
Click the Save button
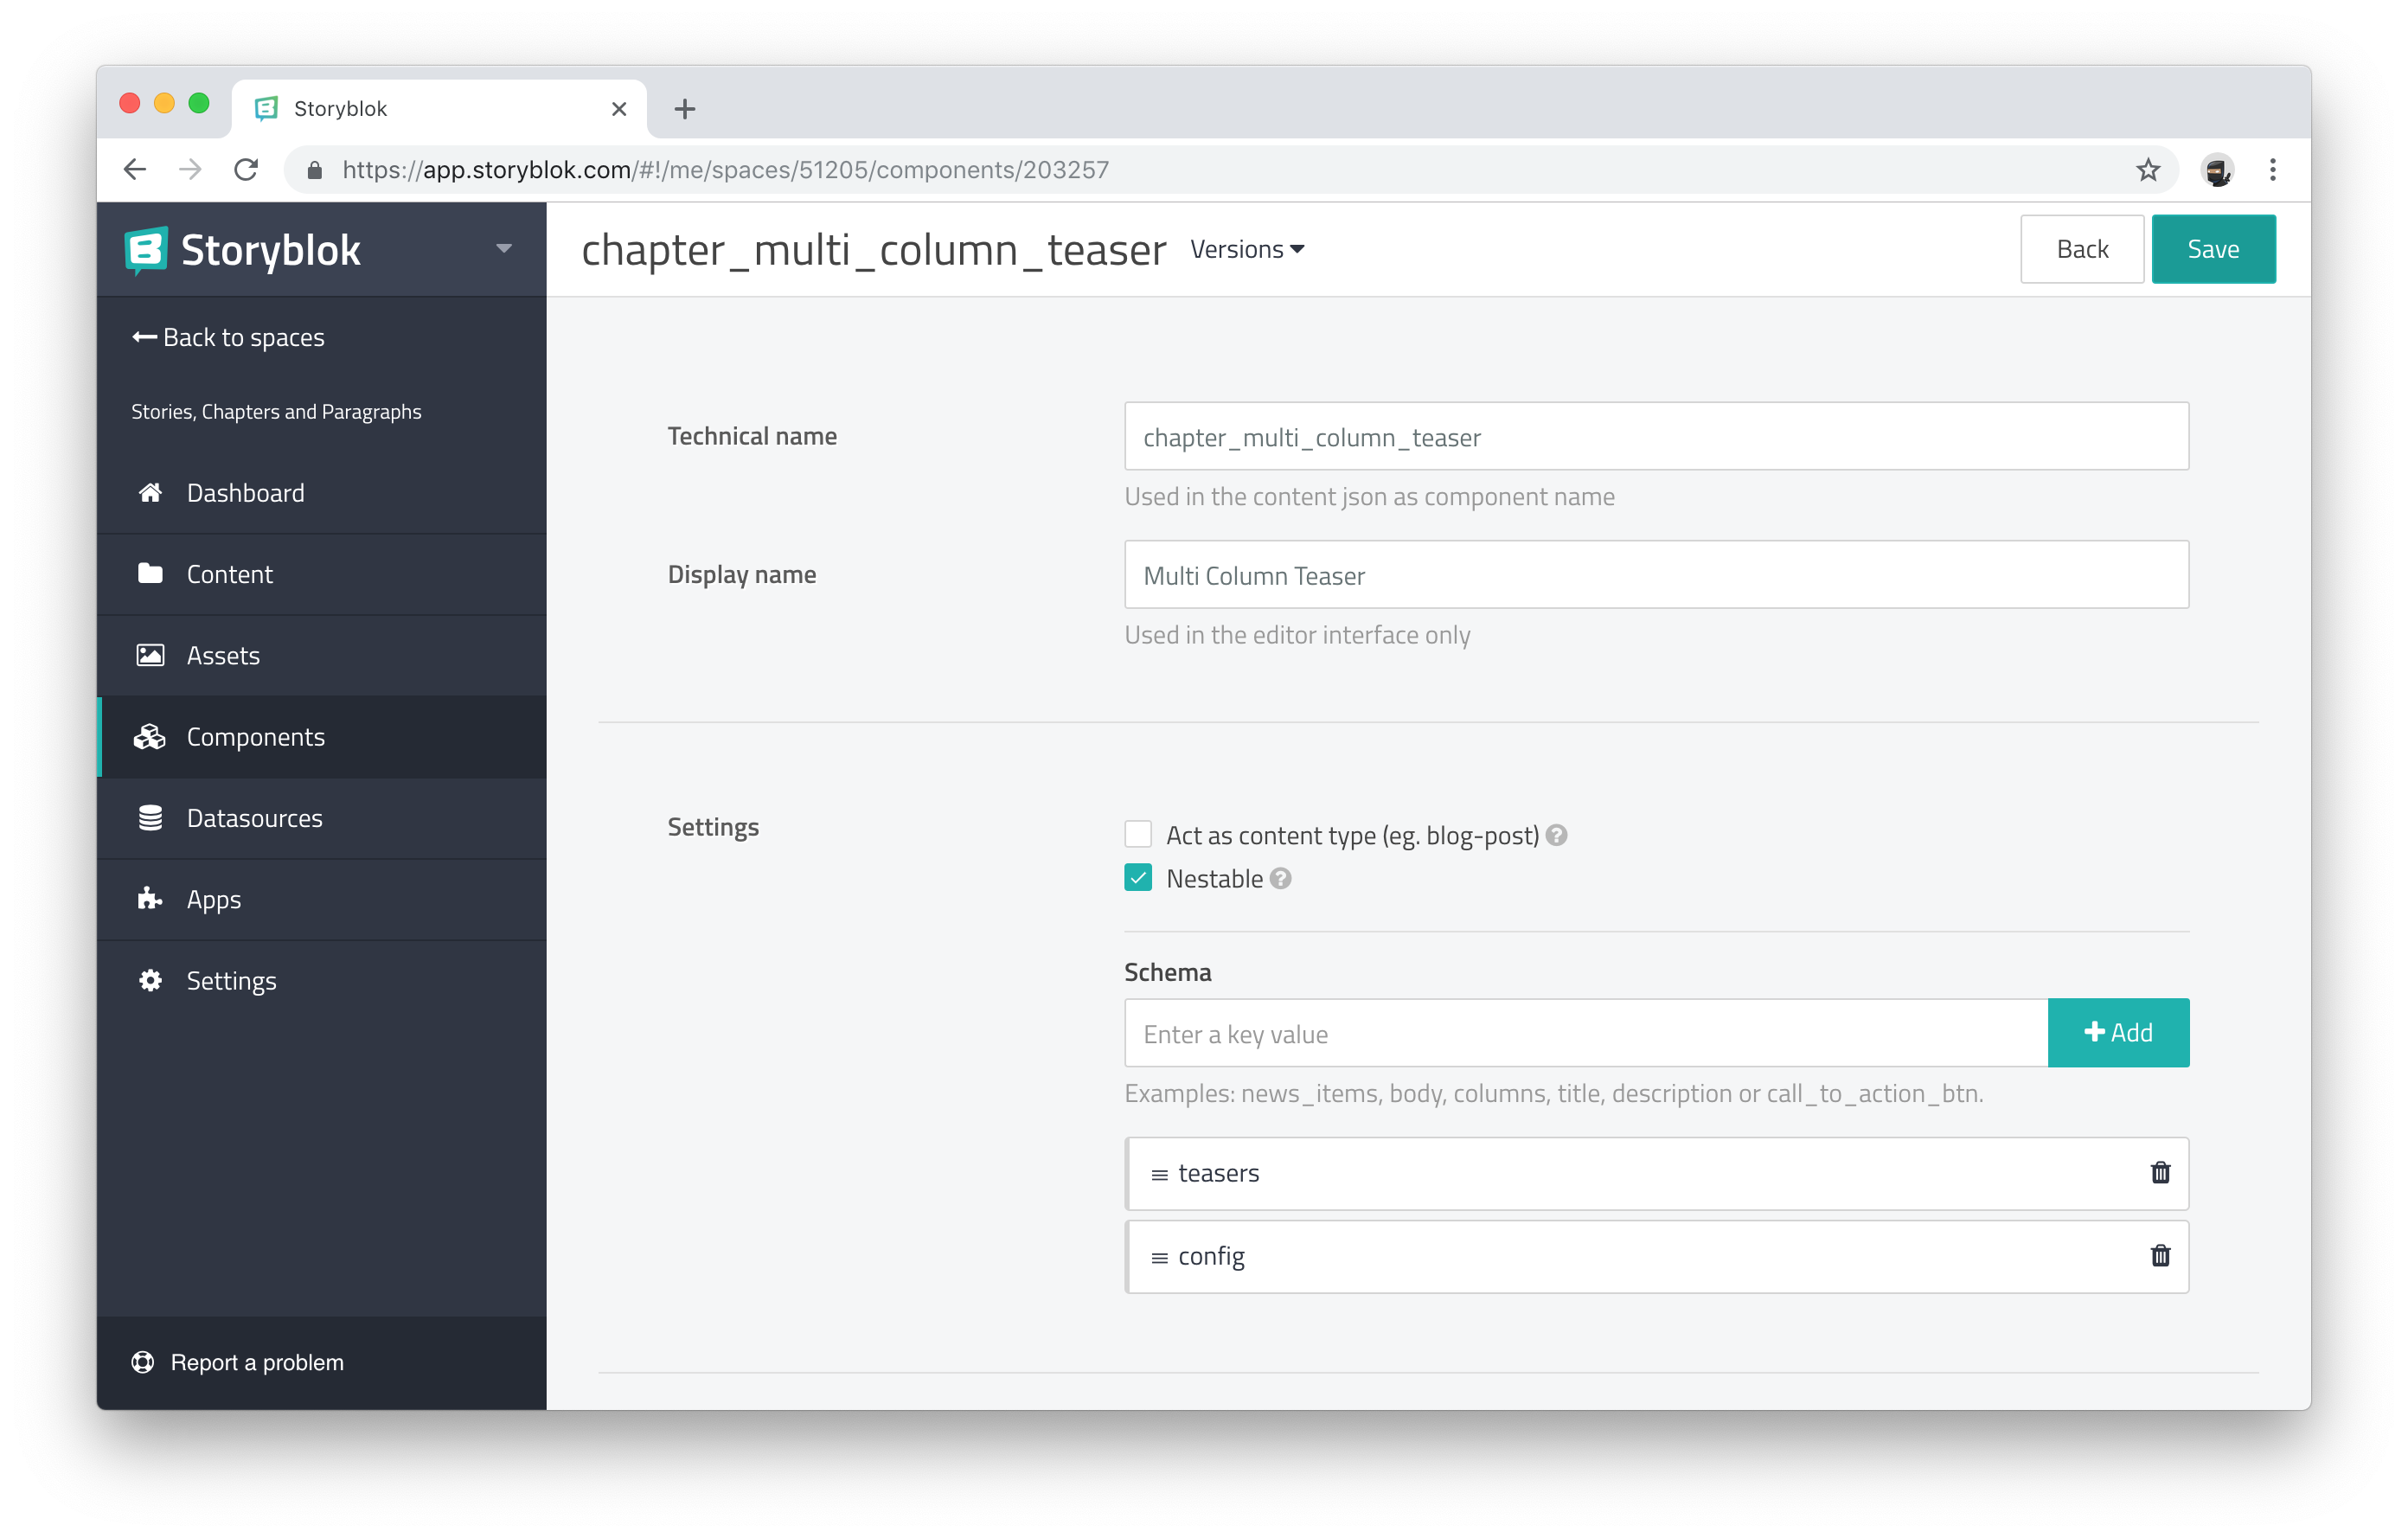pyautogui.click(x=2213, y=247)
